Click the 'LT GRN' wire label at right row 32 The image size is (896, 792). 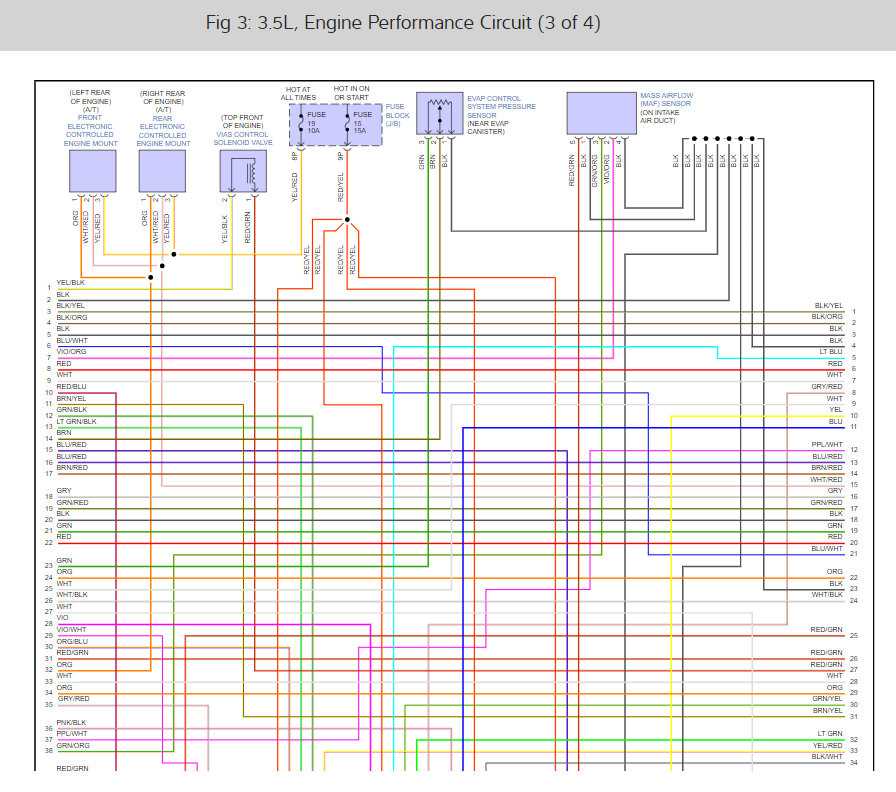coord(830,733)
